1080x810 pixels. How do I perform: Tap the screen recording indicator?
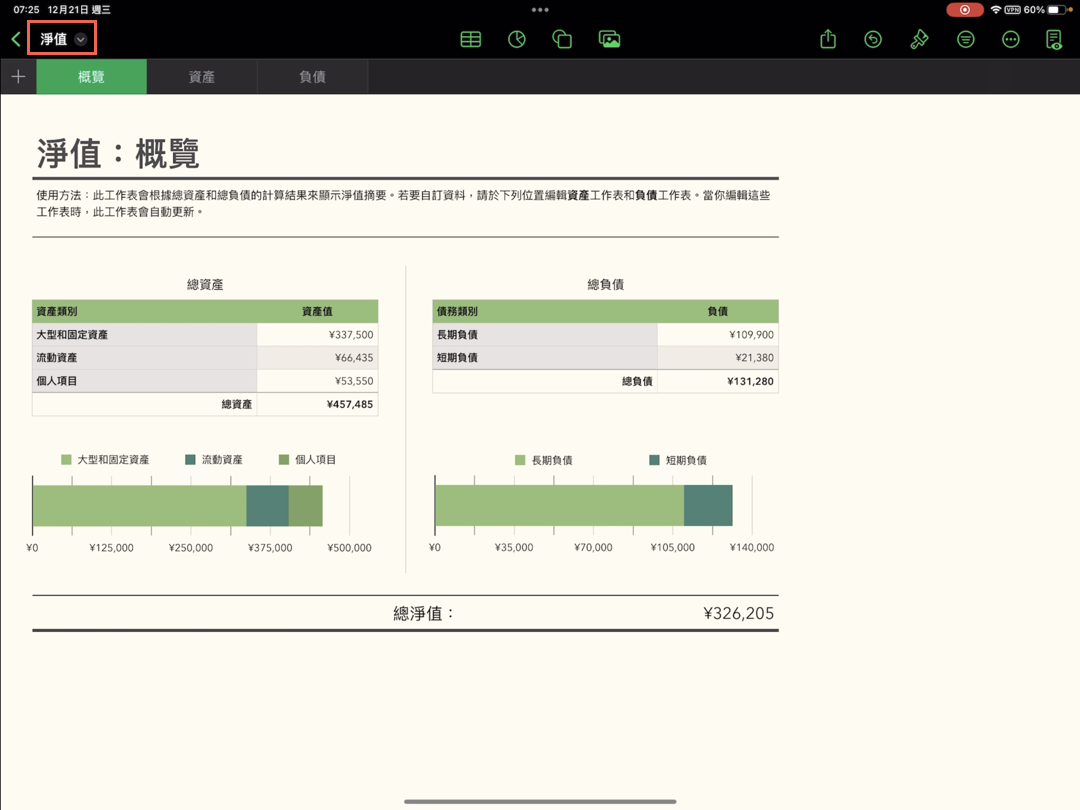pyautogui.click(x=964, y=10)
